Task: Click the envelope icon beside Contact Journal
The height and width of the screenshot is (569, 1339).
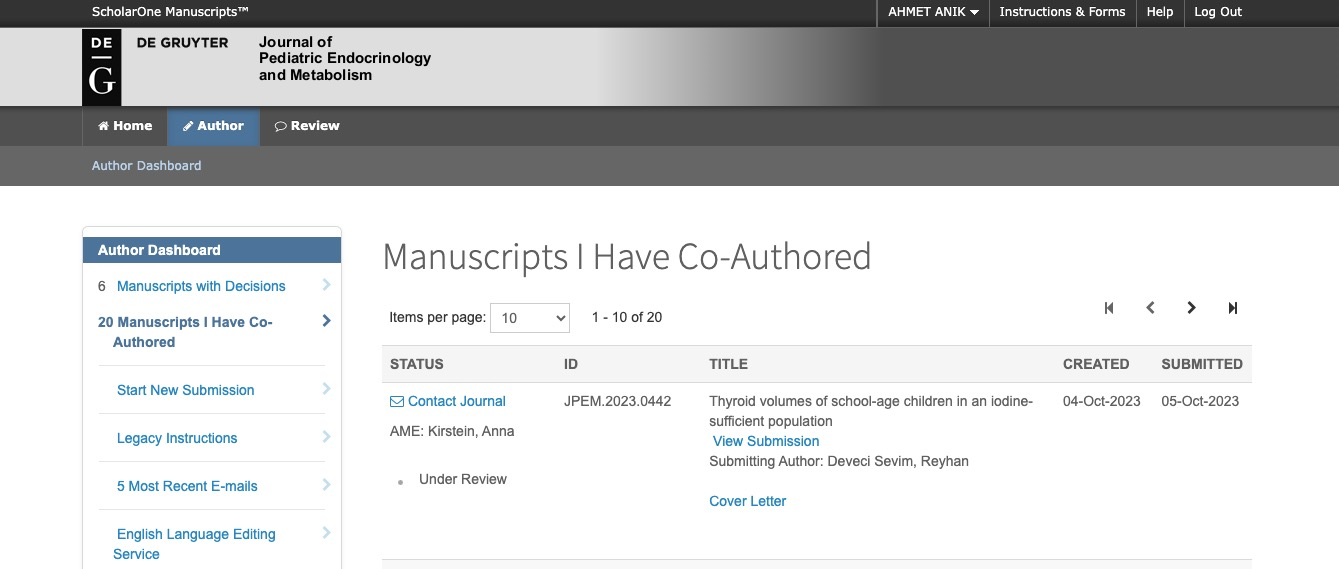Action: 397,402
